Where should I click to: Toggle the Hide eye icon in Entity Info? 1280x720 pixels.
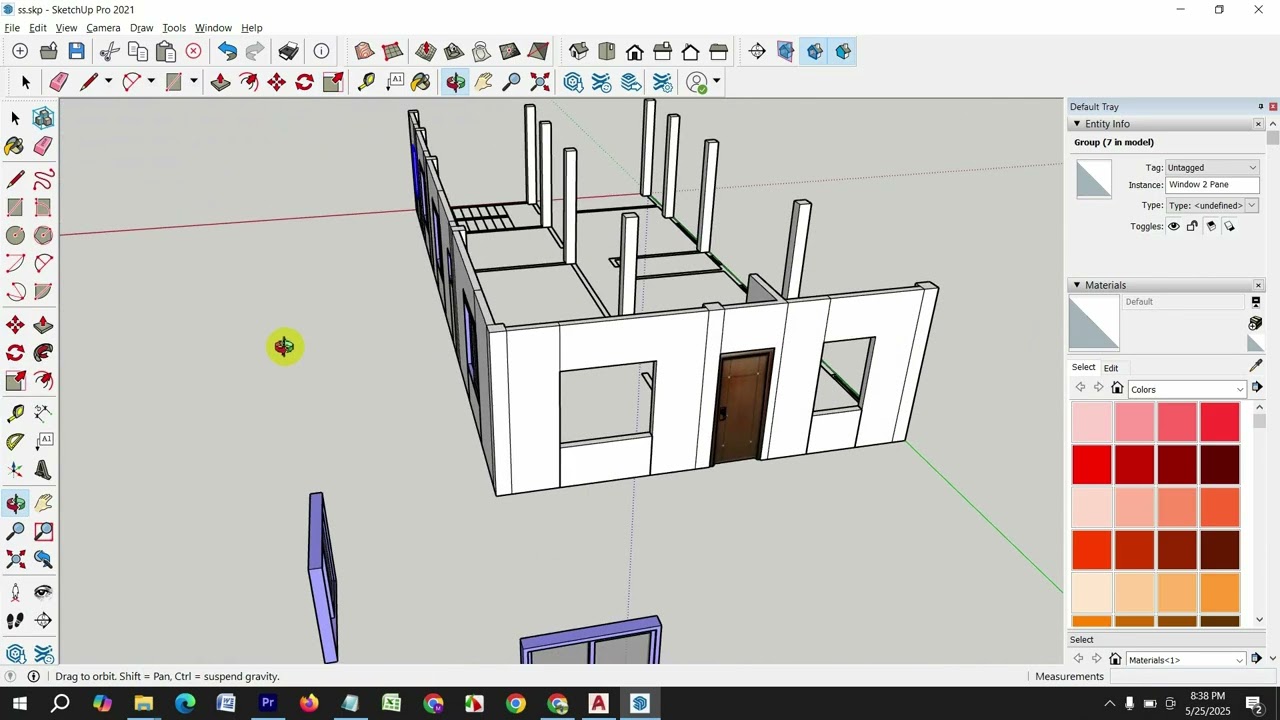point(1174,226)
